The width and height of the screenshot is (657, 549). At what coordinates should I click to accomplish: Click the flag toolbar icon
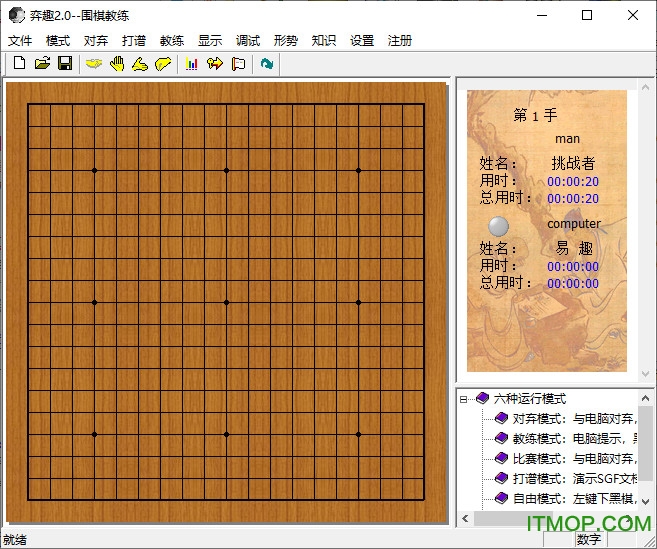[x=238, y=64]
